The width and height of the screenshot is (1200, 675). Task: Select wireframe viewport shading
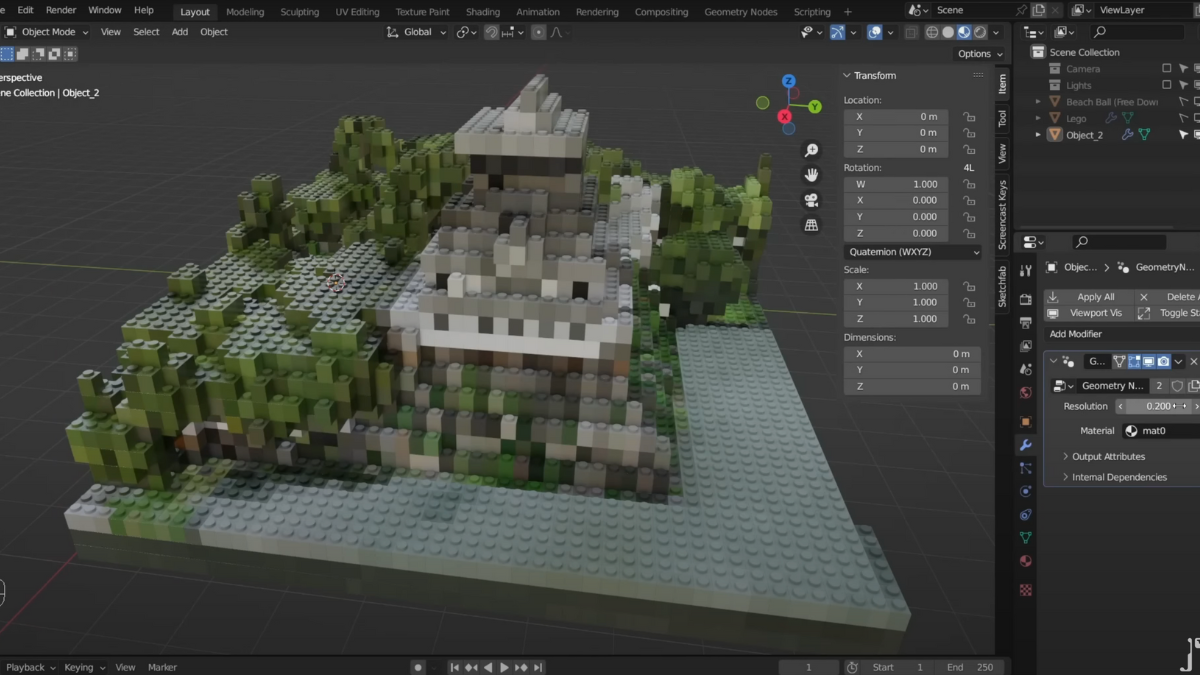pos(931,32)
